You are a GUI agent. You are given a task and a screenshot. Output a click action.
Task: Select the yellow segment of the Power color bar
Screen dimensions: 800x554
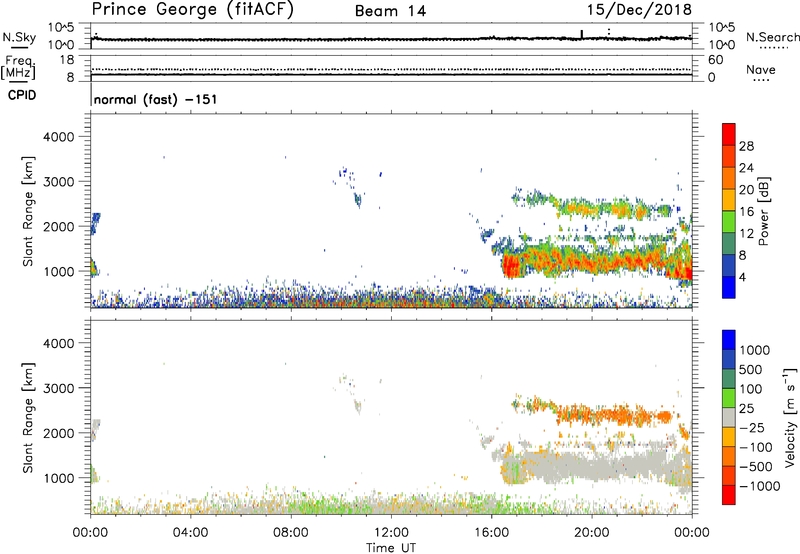point(729,200)
